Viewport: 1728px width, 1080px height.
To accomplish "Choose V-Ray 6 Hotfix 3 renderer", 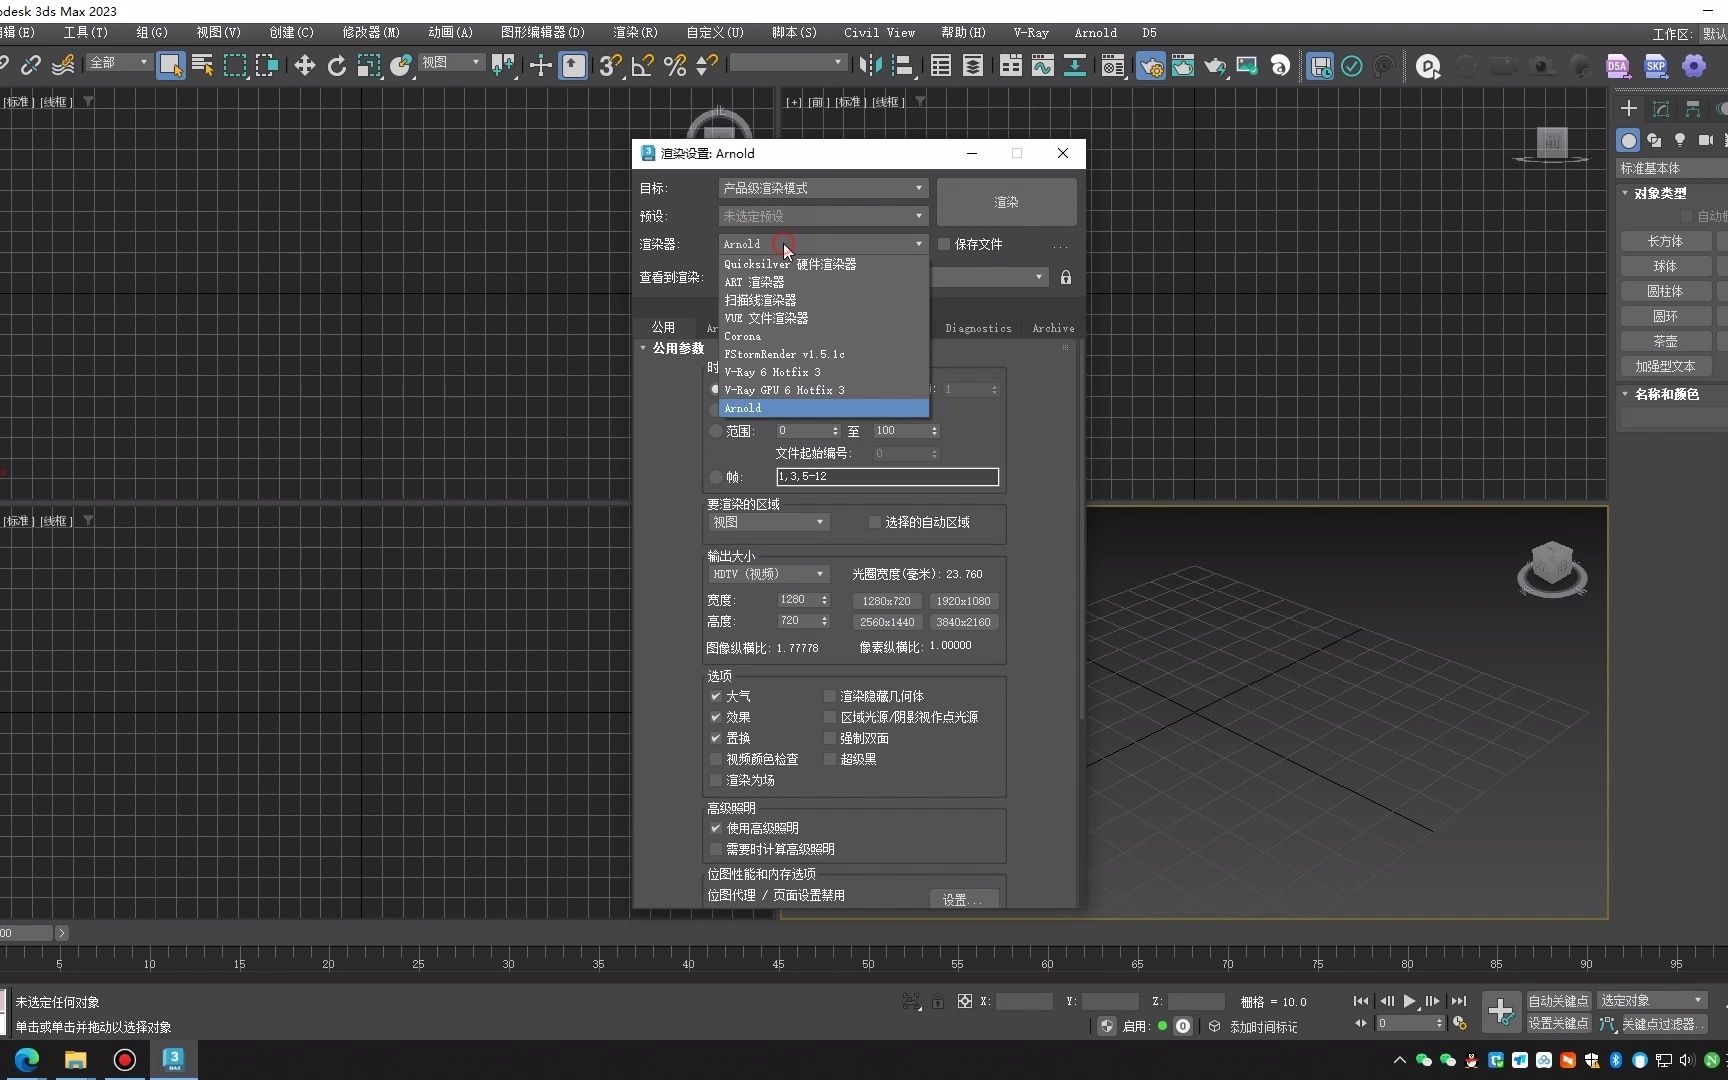I will (x=824, y=372).
